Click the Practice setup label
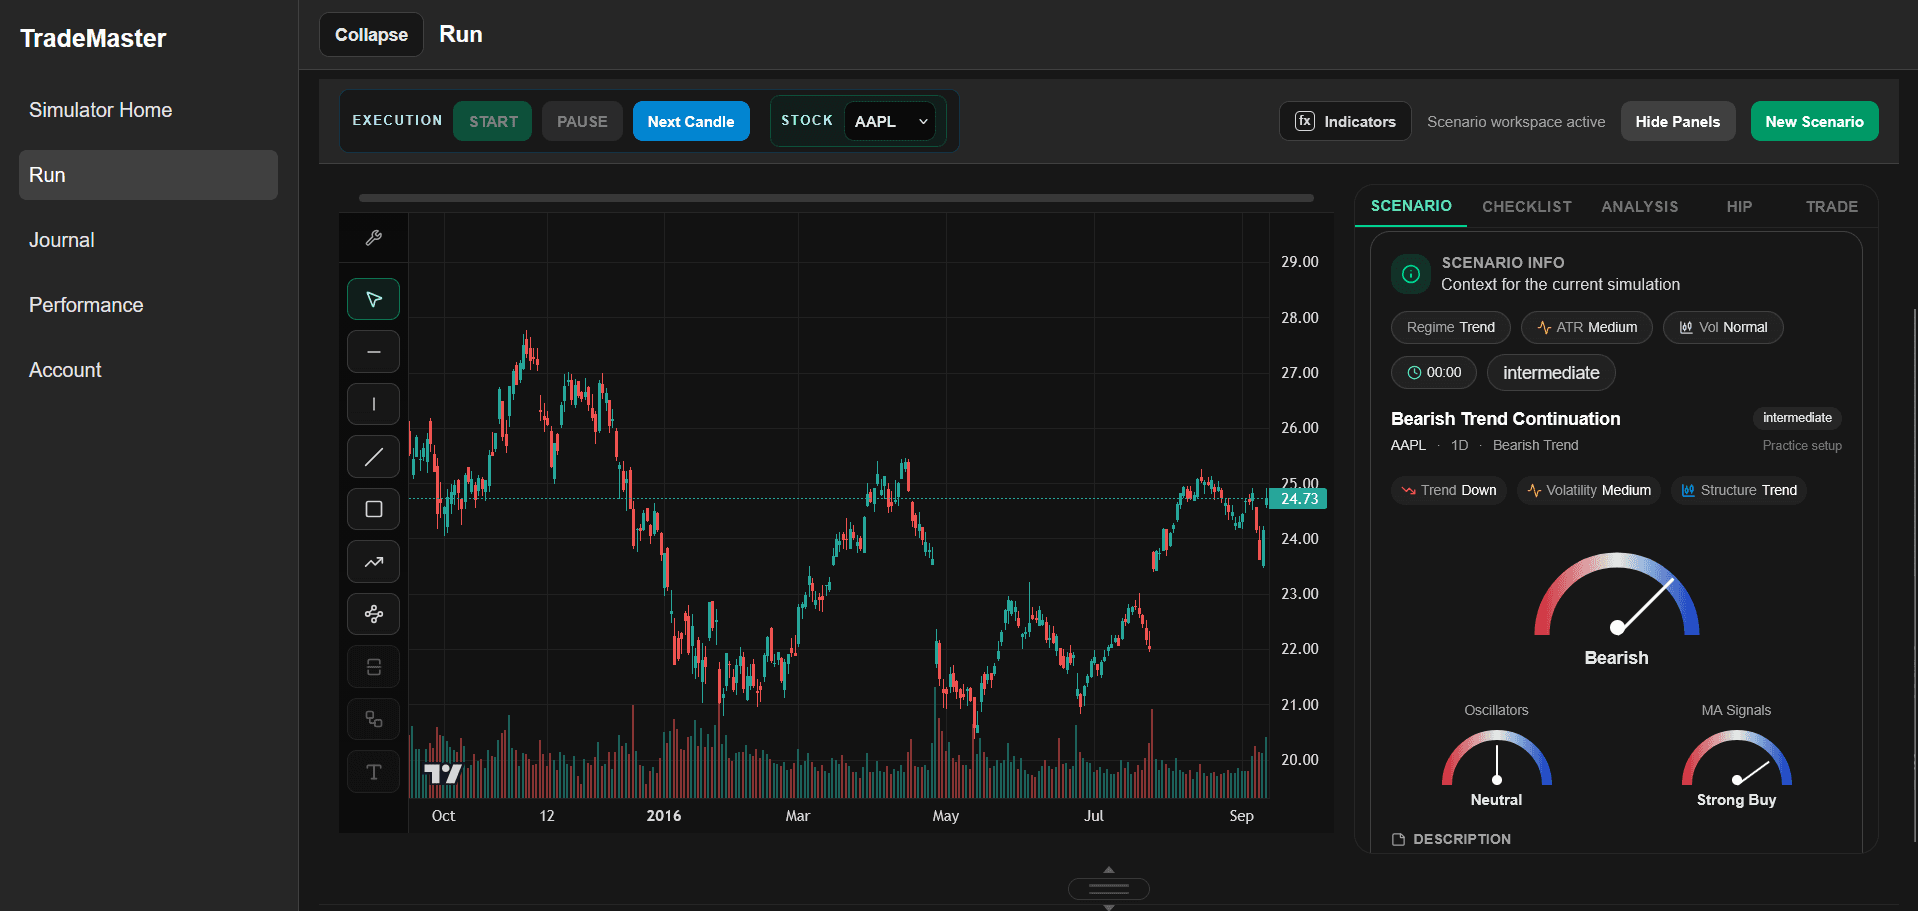The image size is (1918, 911). coord(1802,446)
